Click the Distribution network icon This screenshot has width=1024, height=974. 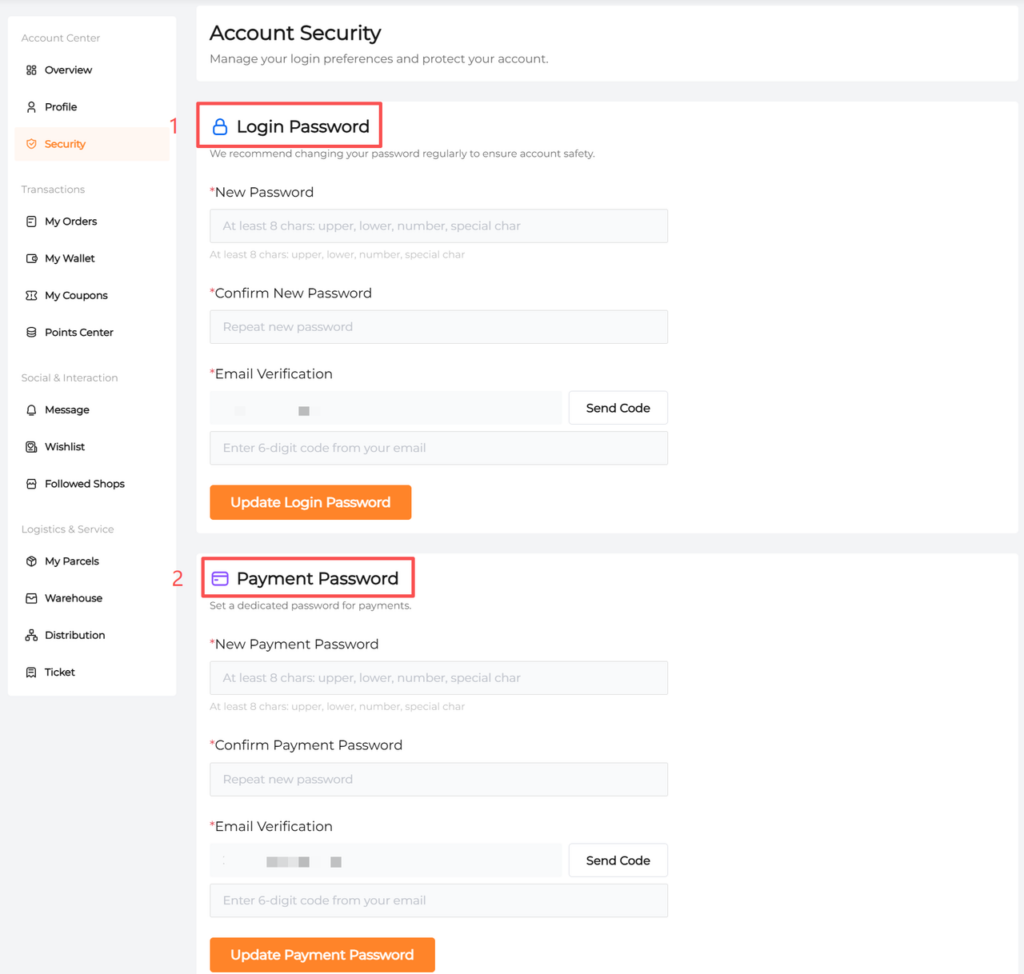point(31,635)
